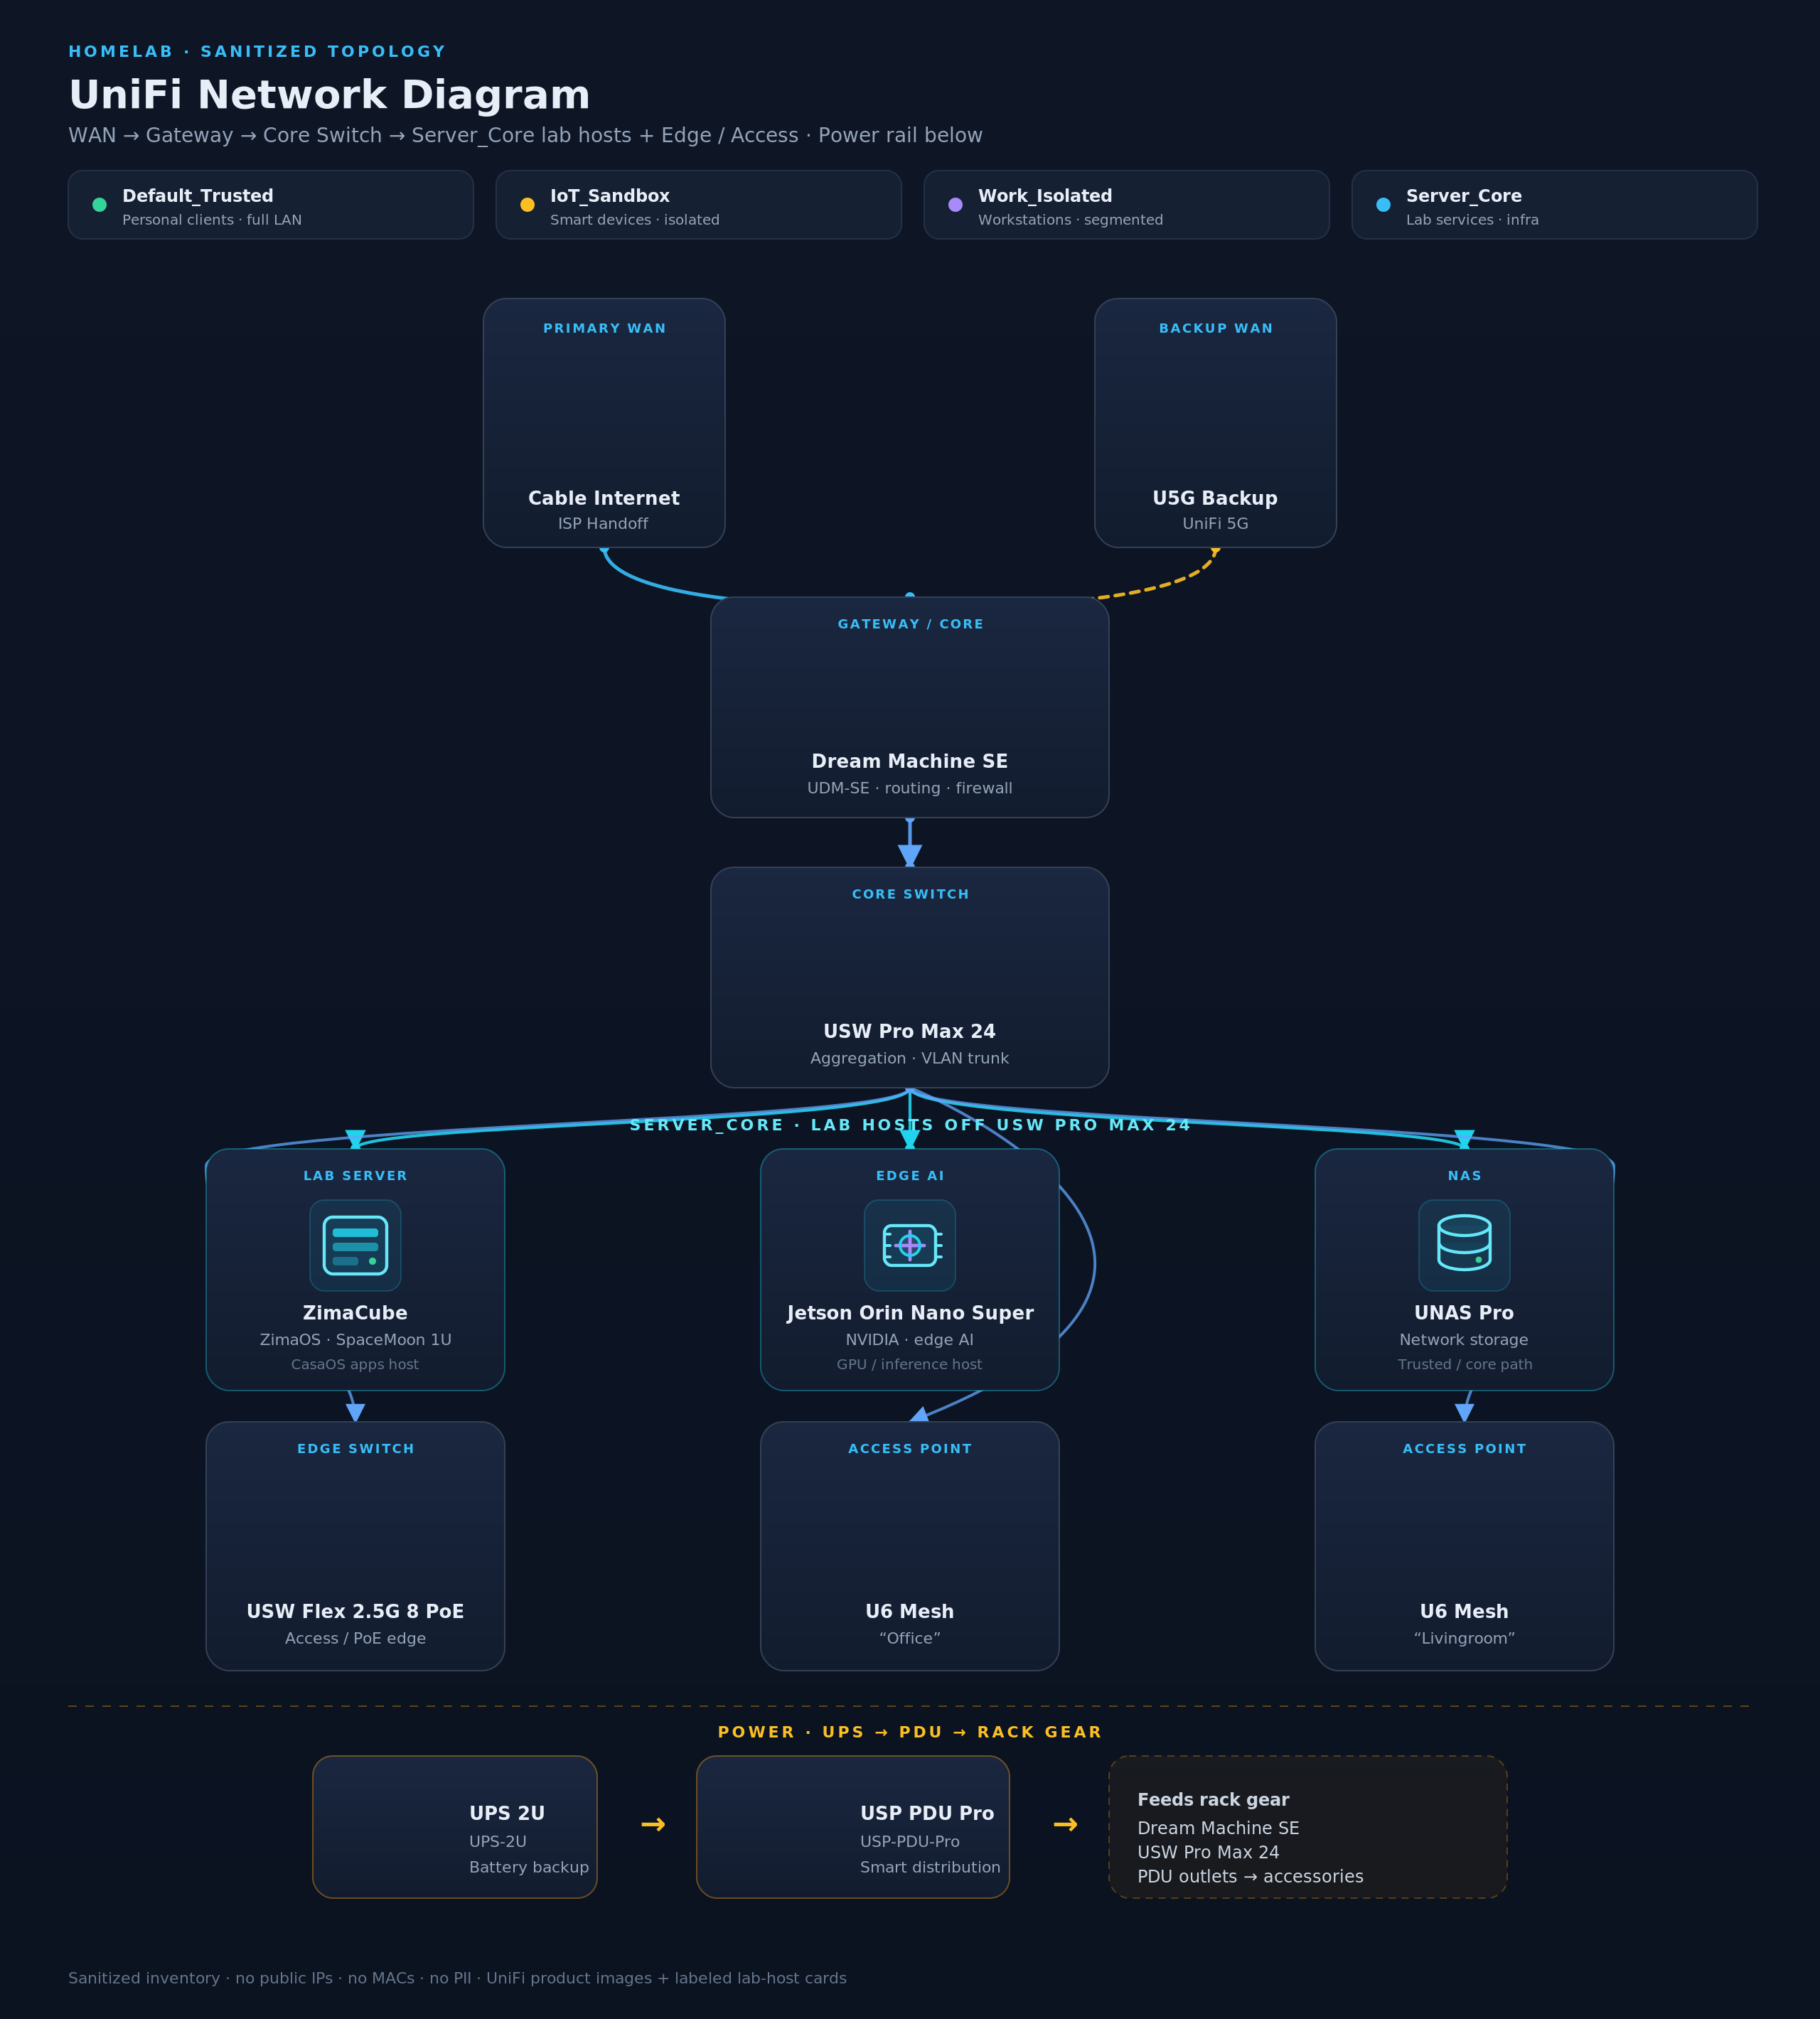
Task: Click the blue Server_Core legend dot
Action: 1383,205
